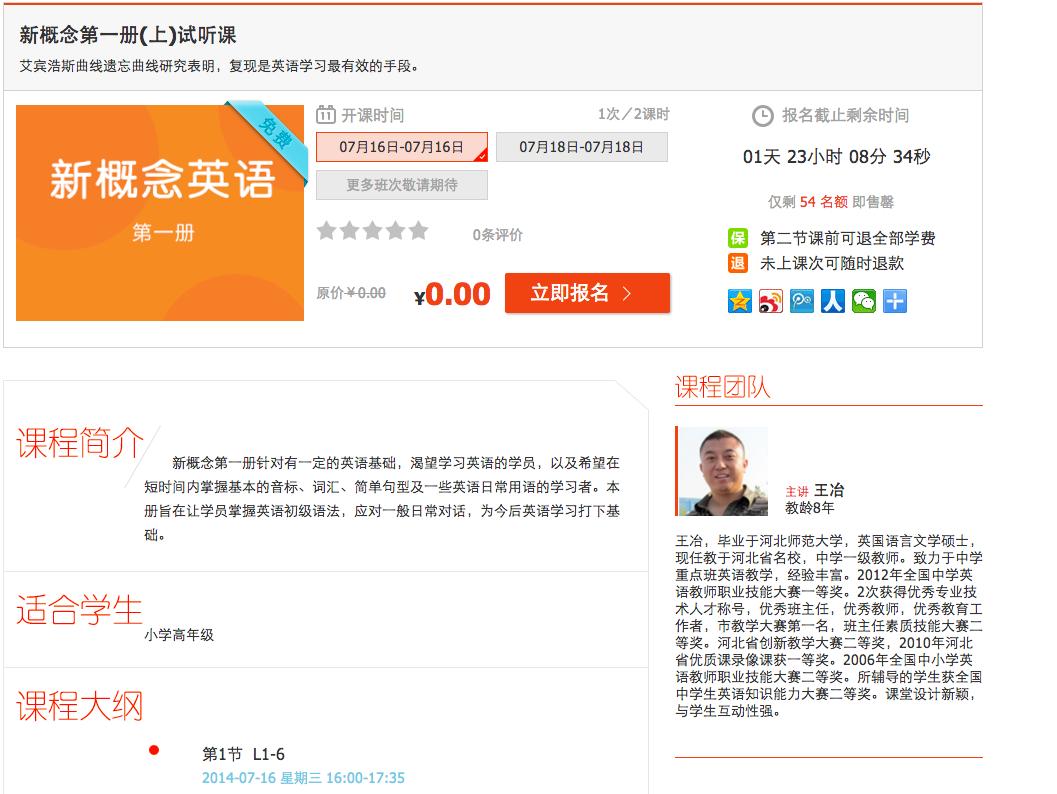Click the 更多班次敬请期待 disabled option
1057x794 pixels.
[402, 185]
